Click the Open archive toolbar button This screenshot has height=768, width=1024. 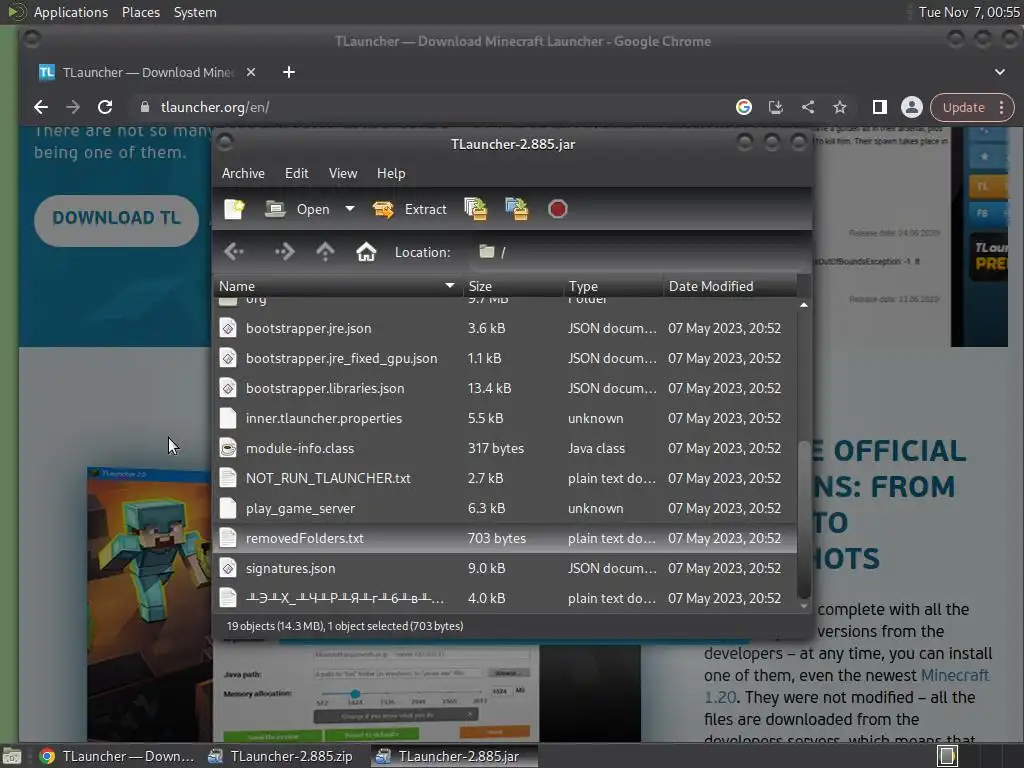click(x=297, y=209)
